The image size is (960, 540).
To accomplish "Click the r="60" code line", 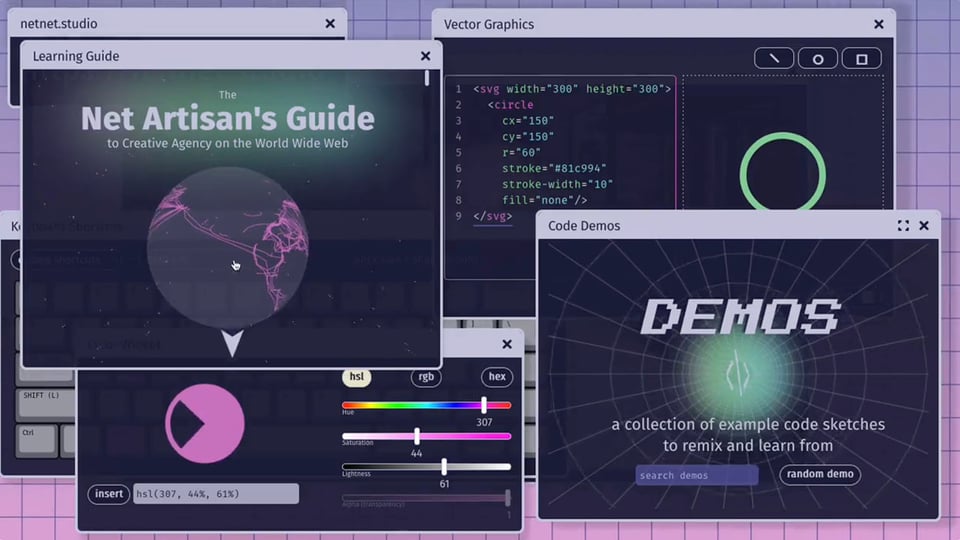I will coord(522,152).
